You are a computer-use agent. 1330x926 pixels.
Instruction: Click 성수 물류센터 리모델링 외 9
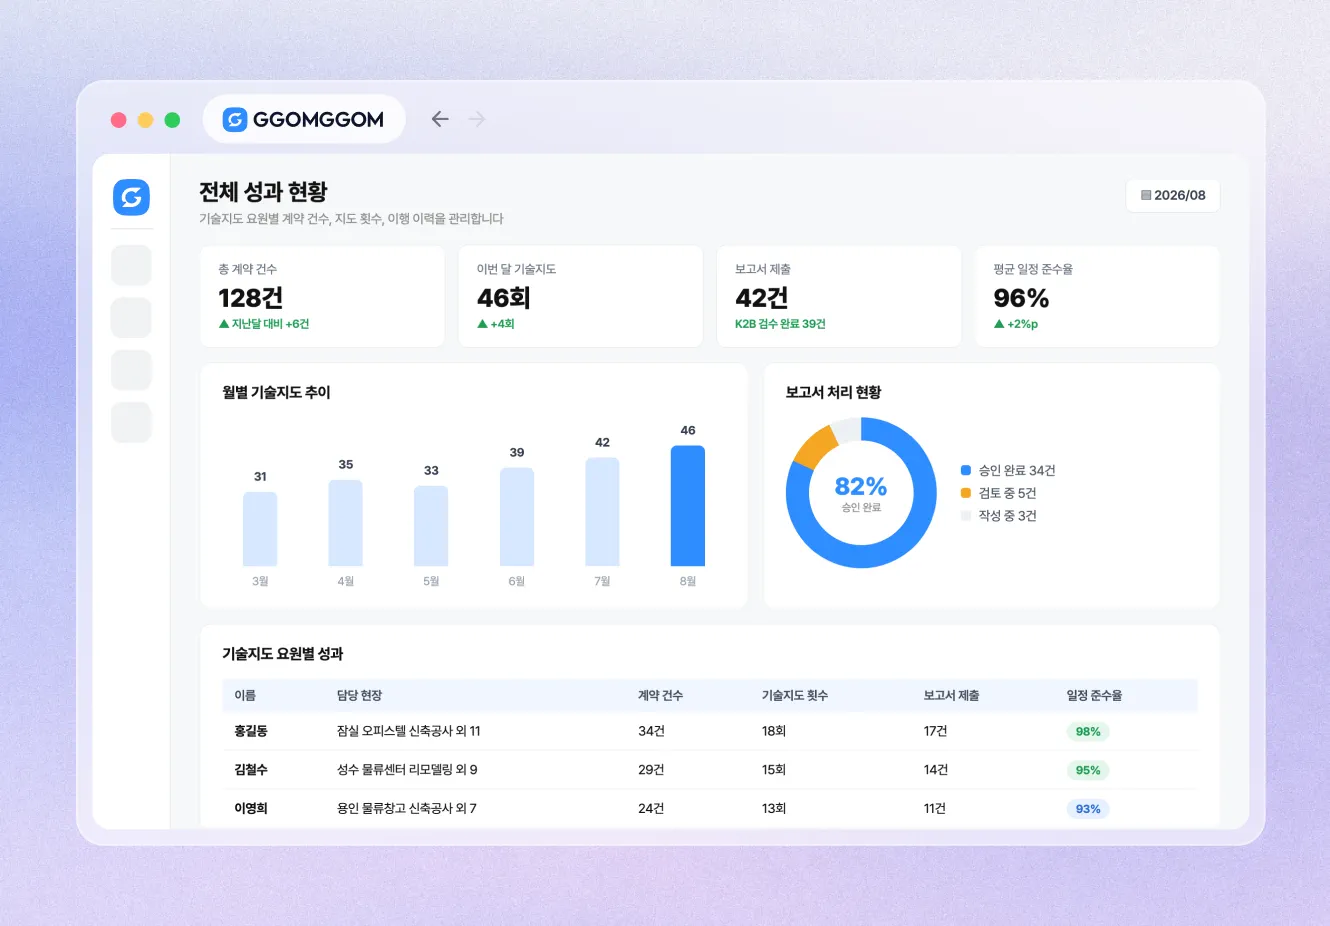407,770
